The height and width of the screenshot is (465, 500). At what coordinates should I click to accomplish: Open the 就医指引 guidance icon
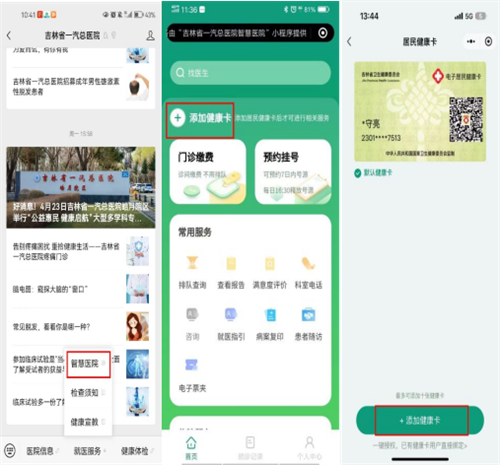(x=231, y=314)
